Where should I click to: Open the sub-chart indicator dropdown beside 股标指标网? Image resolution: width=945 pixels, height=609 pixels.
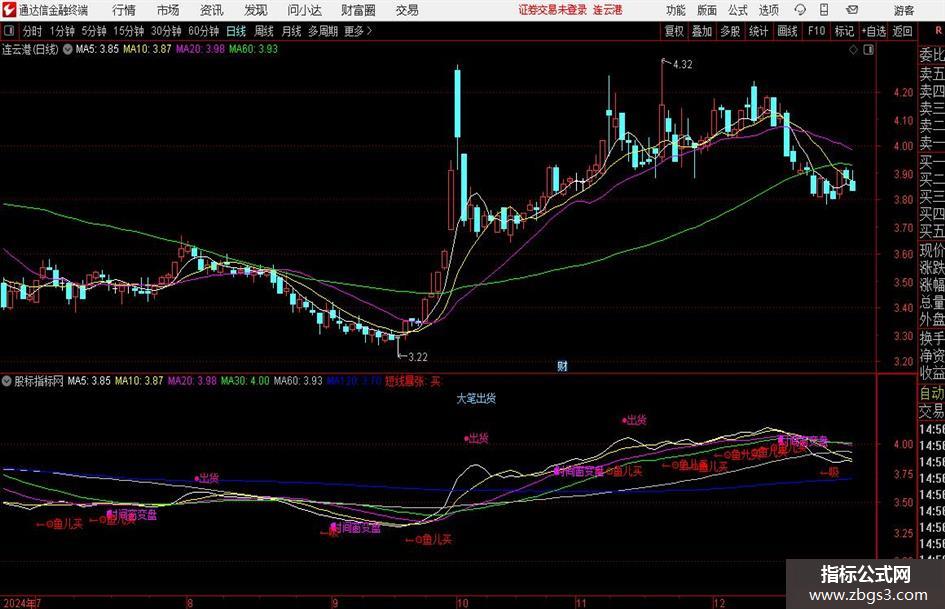(7, 381)
